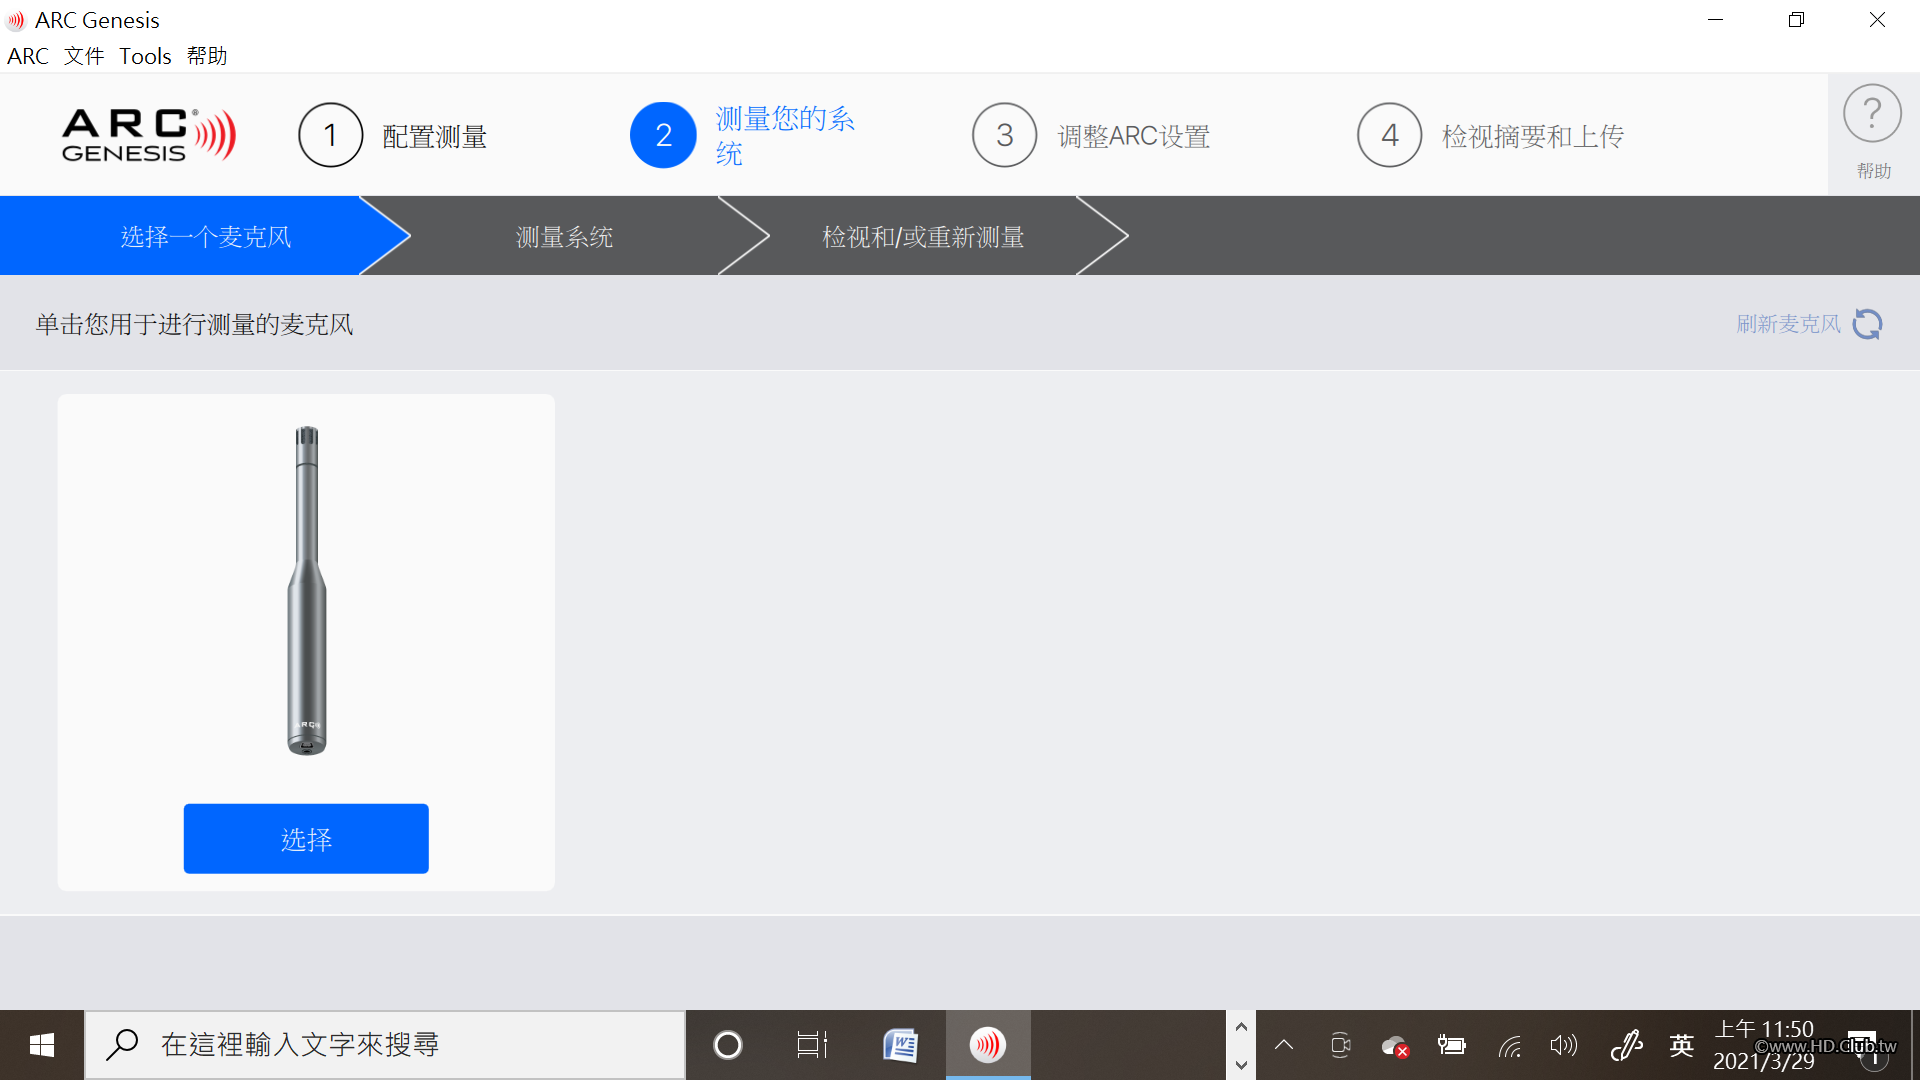Click the refresh microphone circular arrow icon
Viewport: 1920px width, 1080px height.
click(x=1867, y=324)
